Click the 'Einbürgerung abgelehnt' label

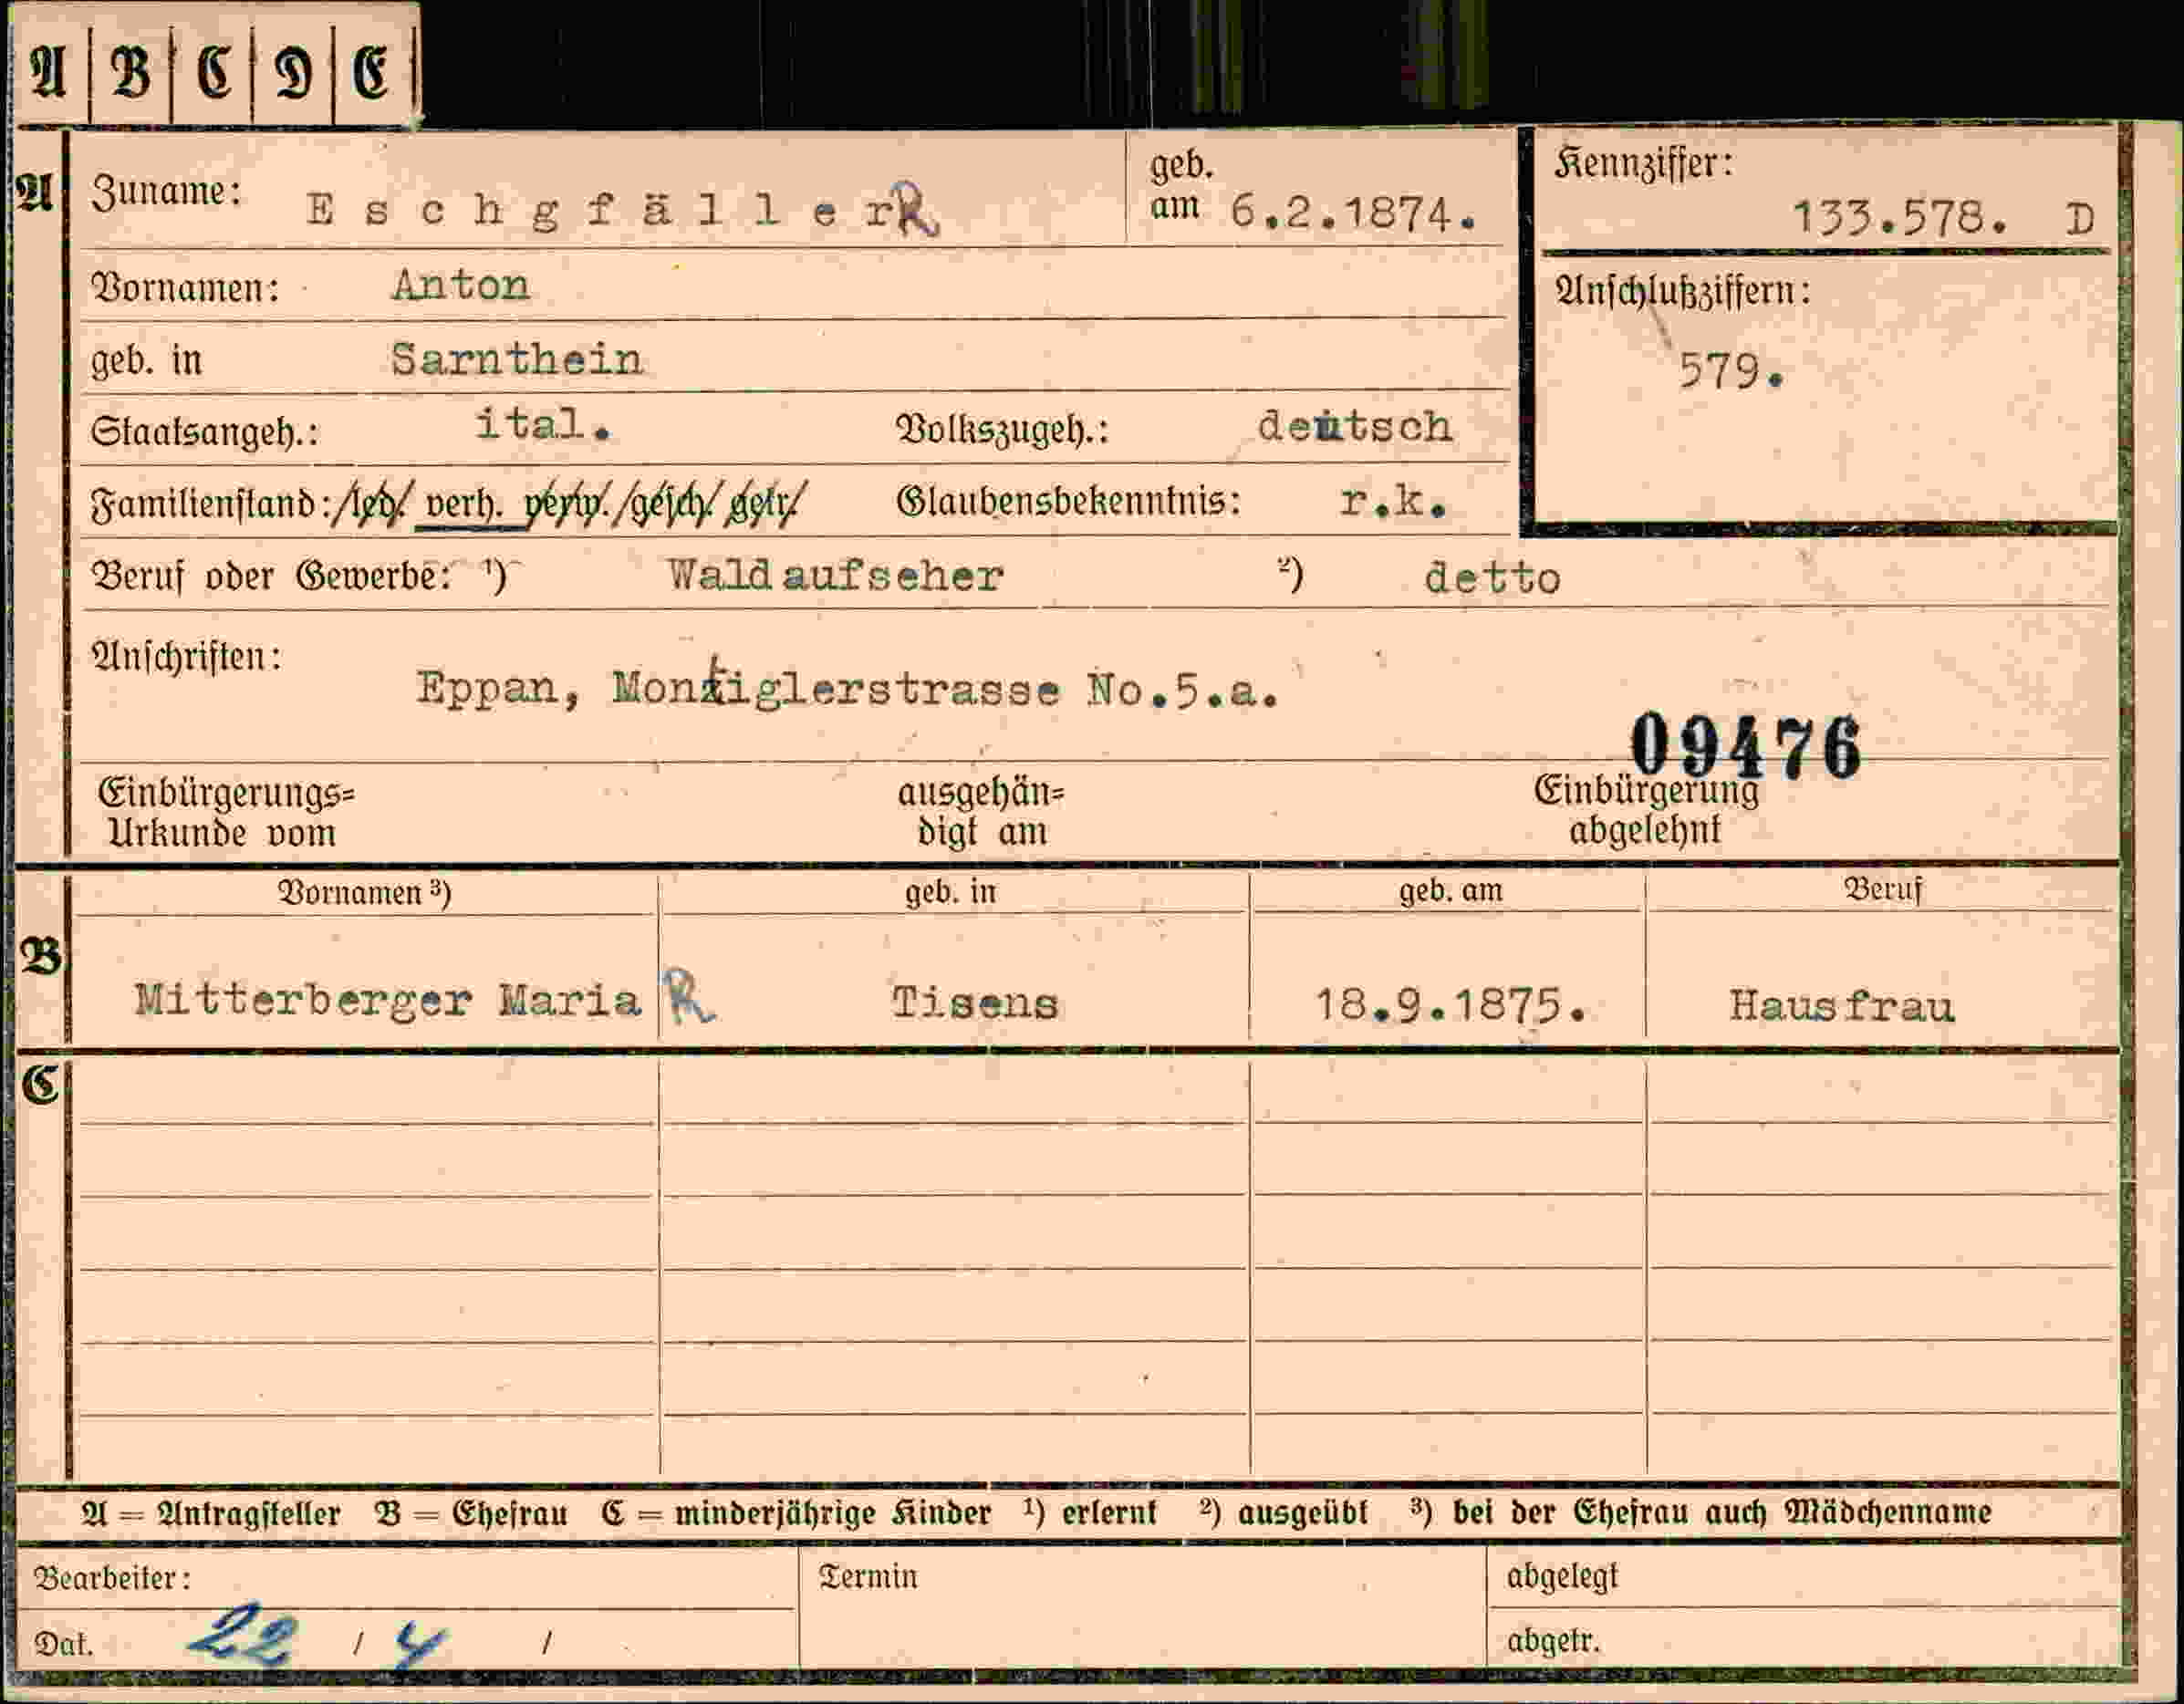click(1646, 809)
